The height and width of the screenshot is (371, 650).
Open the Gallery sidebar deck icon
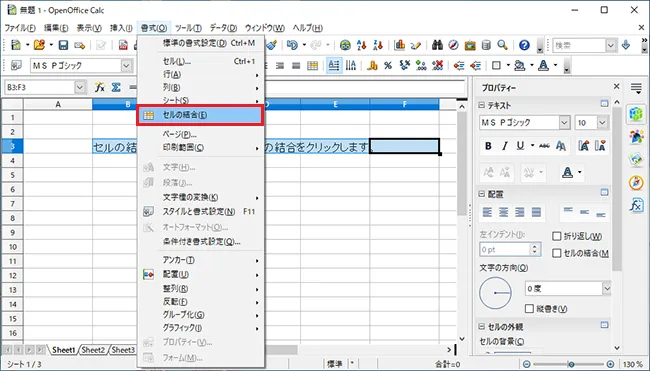(636, 160)
